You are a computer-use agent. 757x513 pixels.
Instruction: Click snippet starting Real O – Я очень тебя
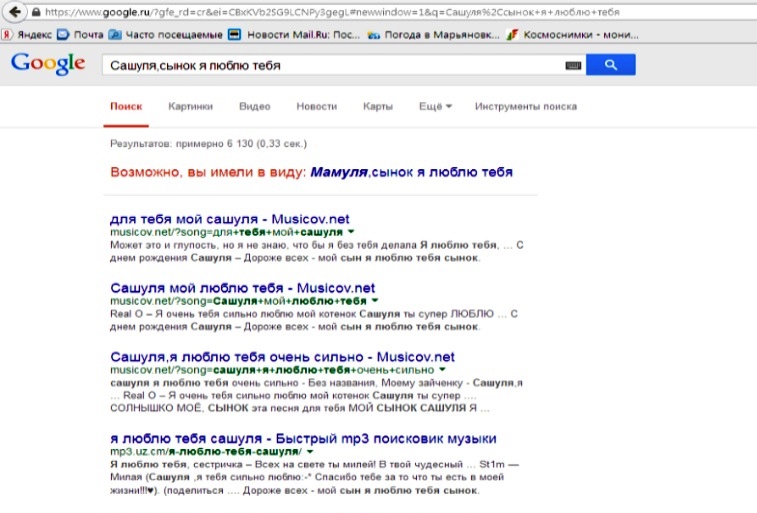314,320
